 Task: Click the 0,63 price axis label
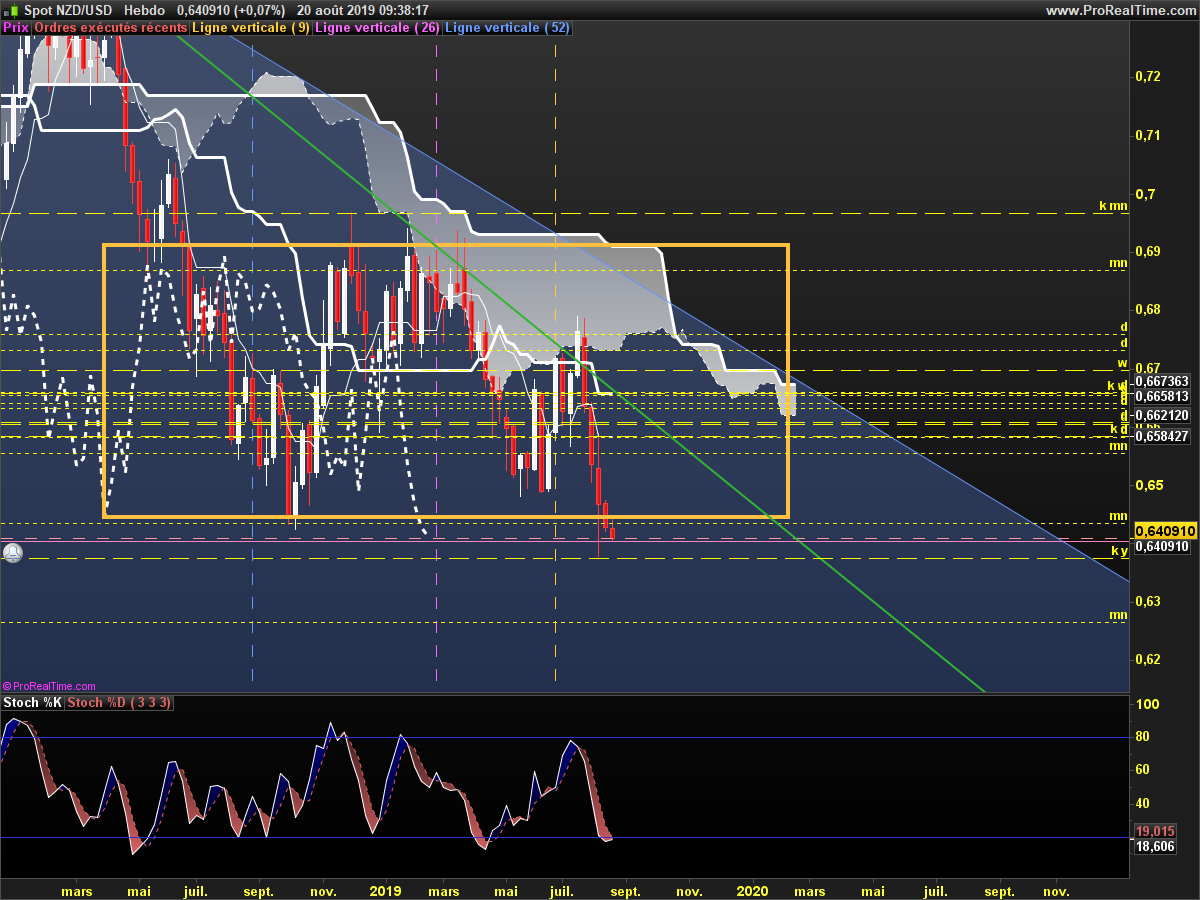pyautogui.click(x=1149, y=601)
